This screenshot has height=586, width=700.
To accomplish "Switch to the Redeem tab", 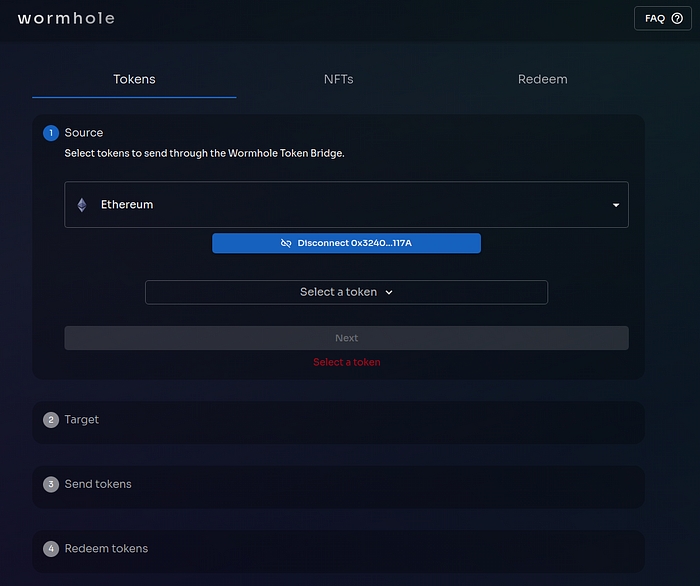I will point(542,79).
